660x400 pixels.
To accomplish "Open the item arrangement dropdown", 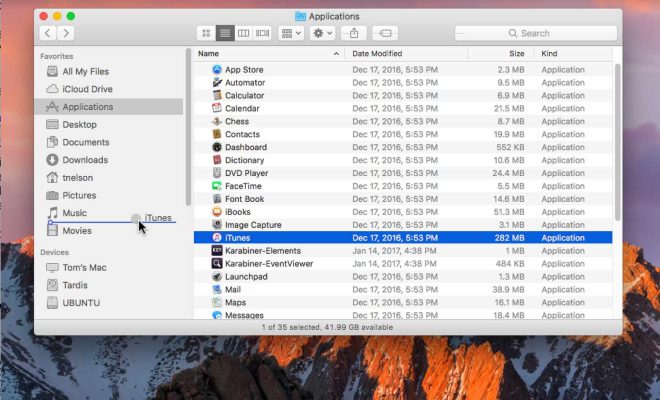I will pos(291,33).
